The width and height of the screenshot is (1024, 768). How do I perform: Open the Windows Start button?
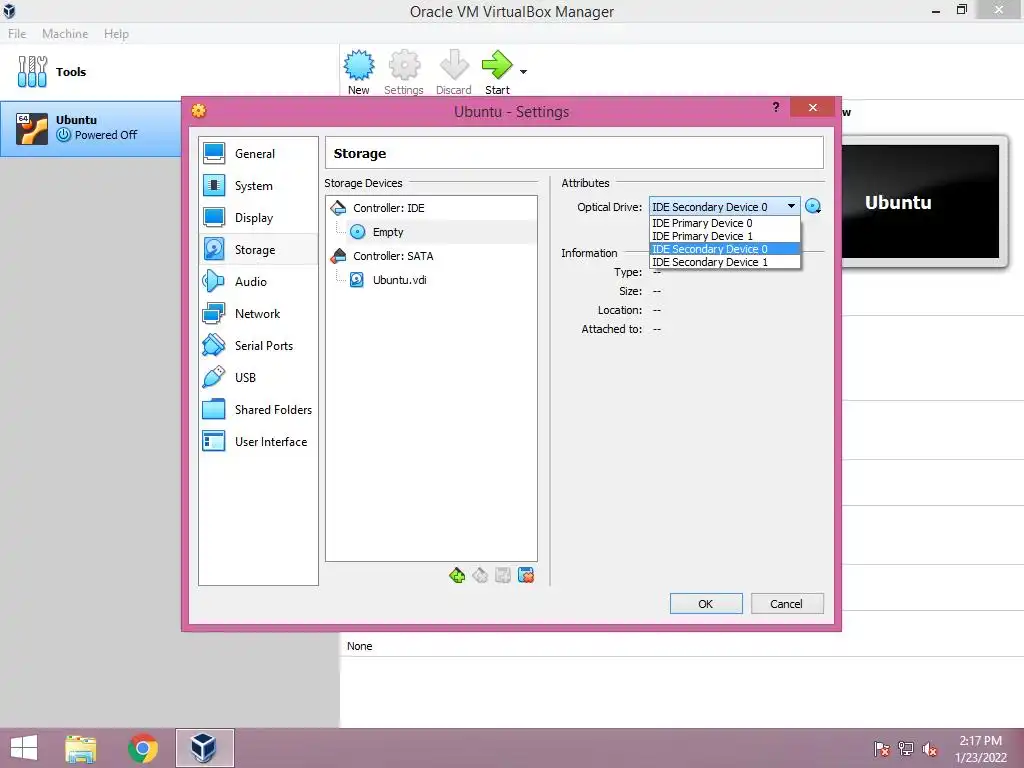pyautogui.click(x=24, y=748)
